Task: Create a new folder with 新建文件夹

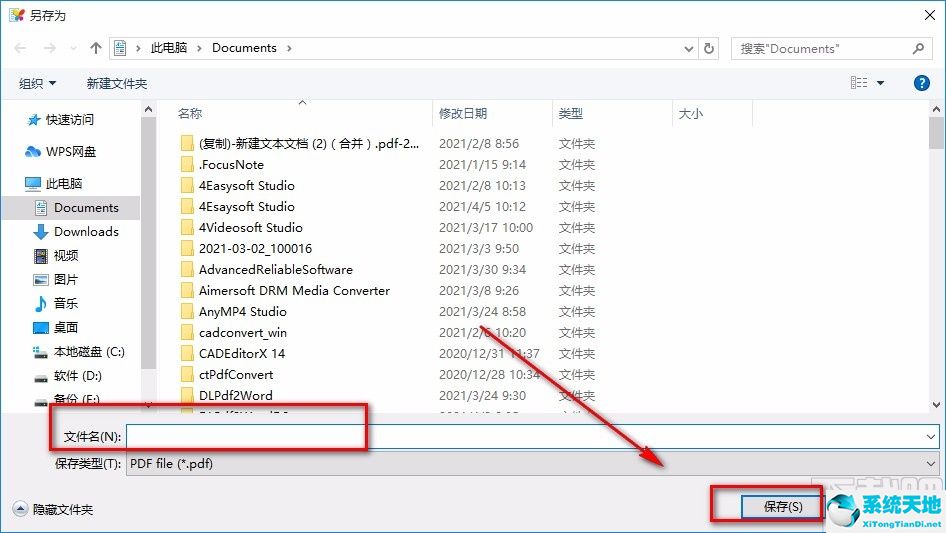Action: click(x=116, y=83)
